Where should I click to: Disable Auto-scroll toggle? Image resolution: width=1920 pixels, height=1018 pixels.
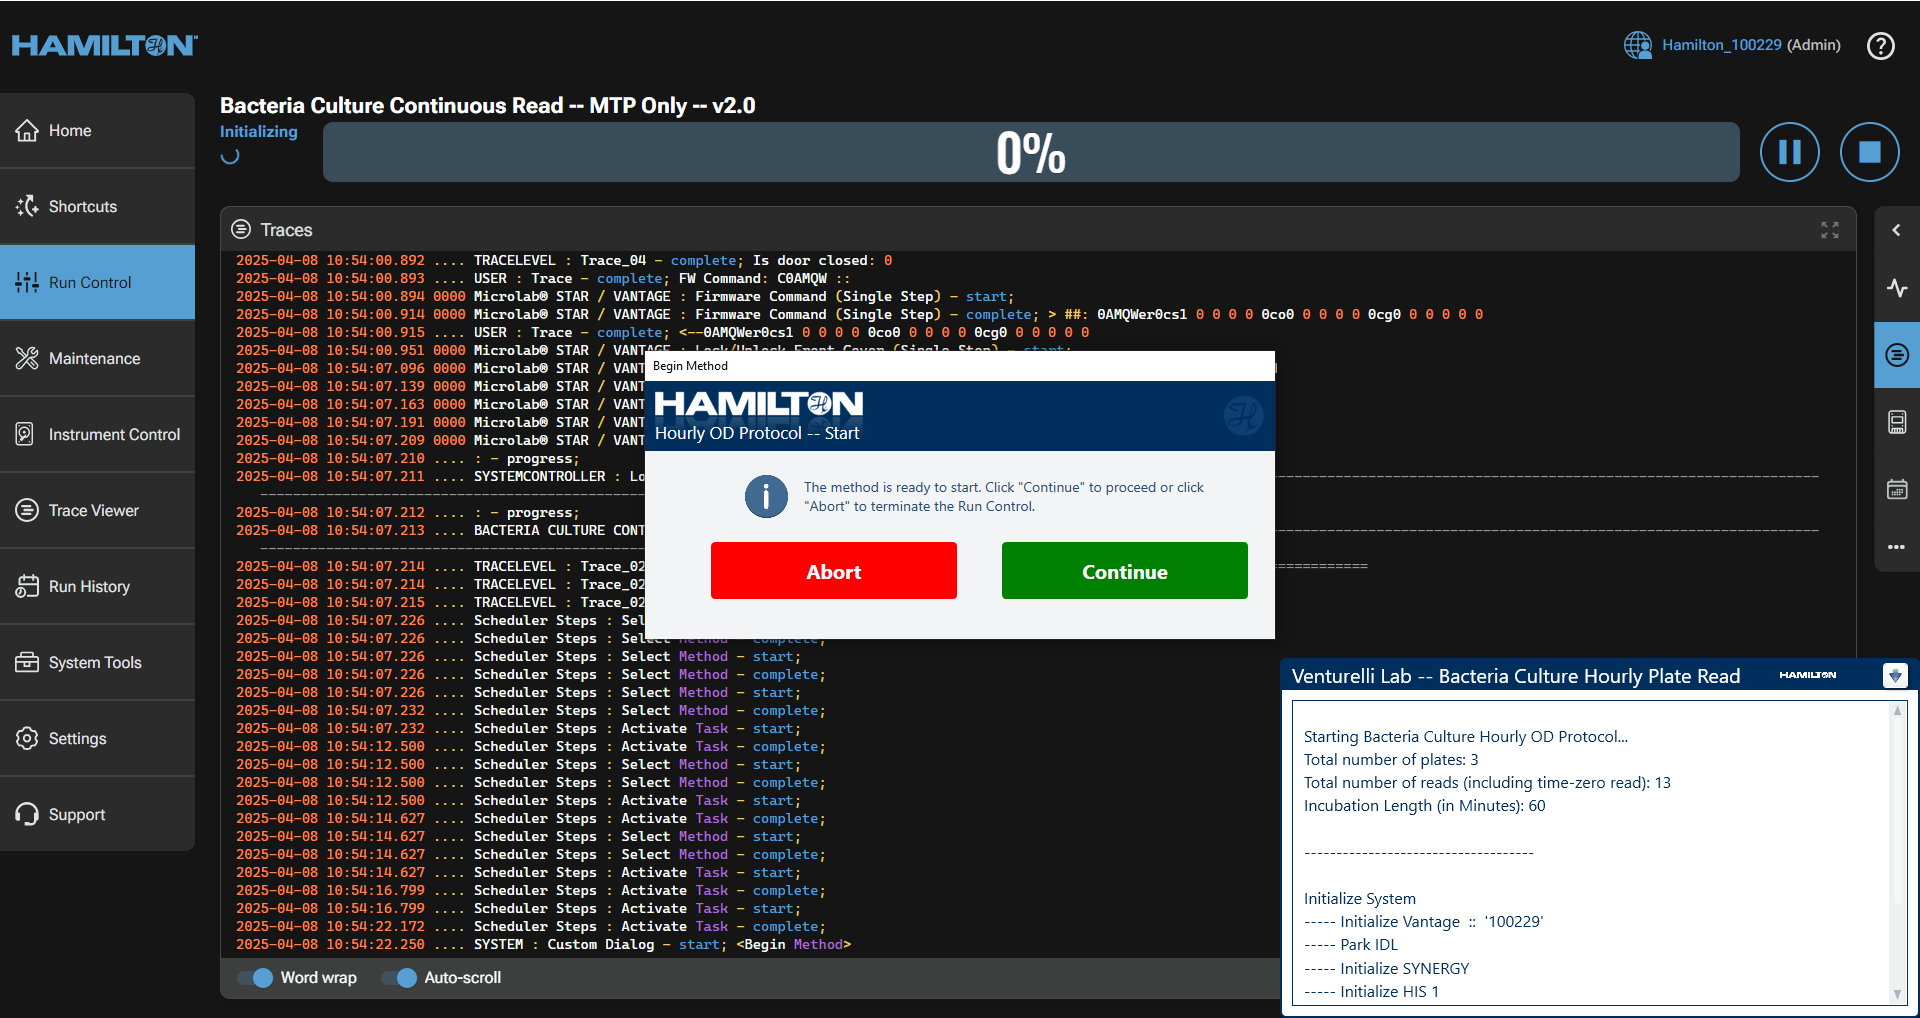400,978
